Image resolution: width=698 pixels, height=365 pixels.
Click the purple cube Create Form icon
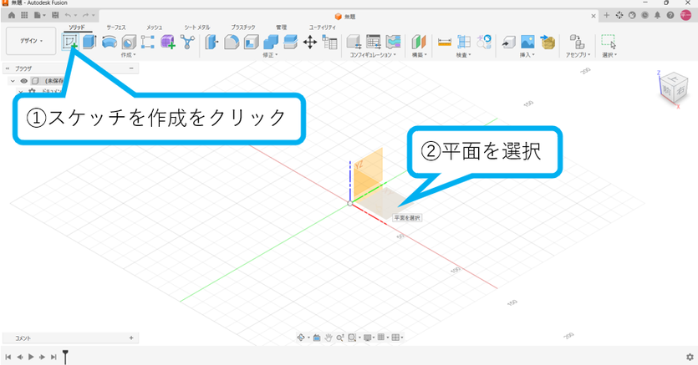click(x=168, y=42)
